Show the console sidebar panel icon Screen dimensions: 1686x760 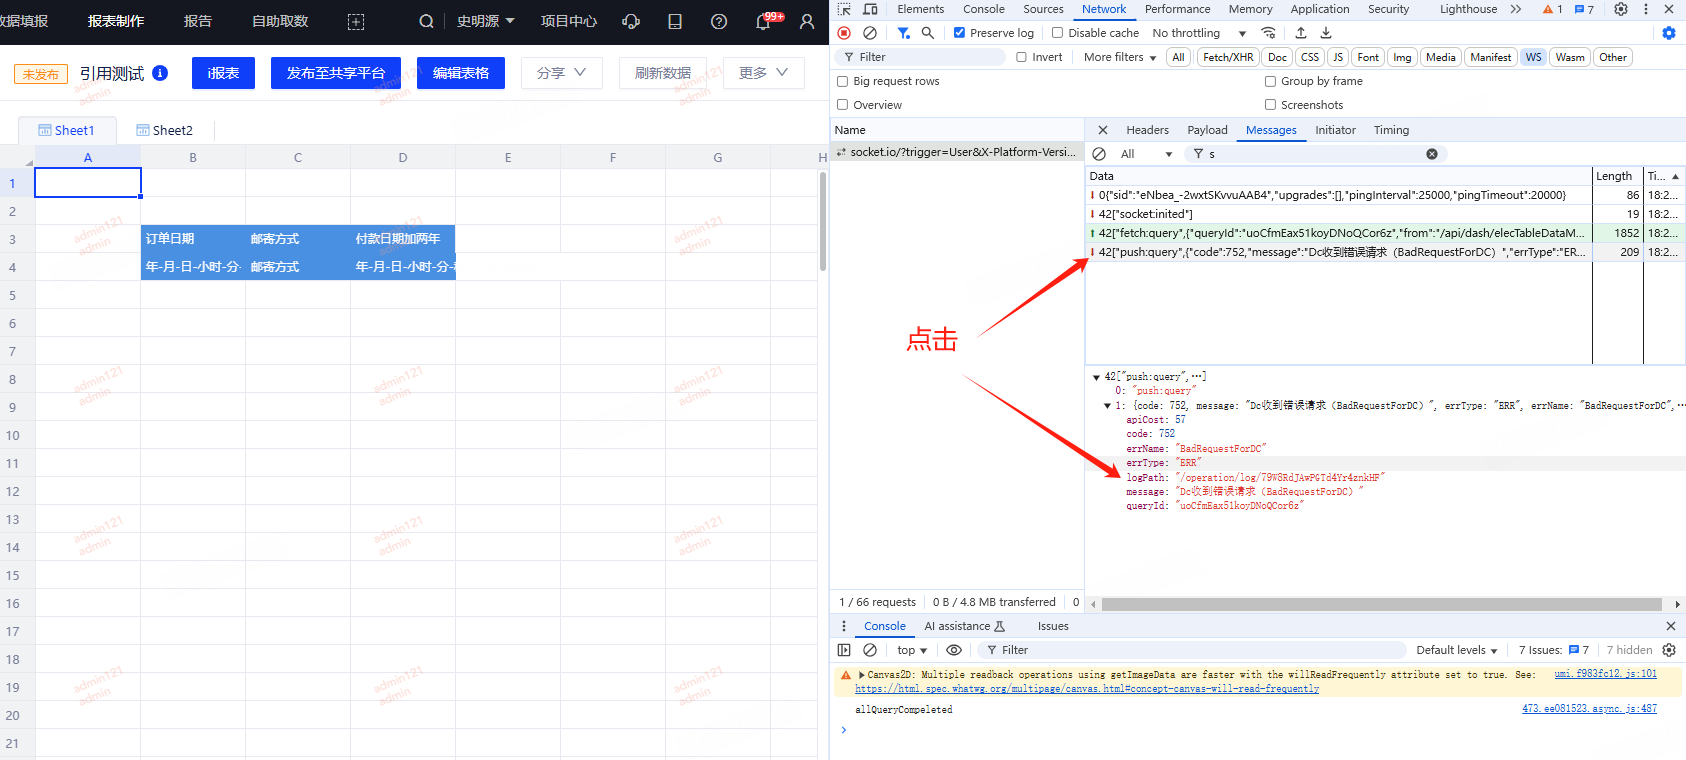coord(844,650)
